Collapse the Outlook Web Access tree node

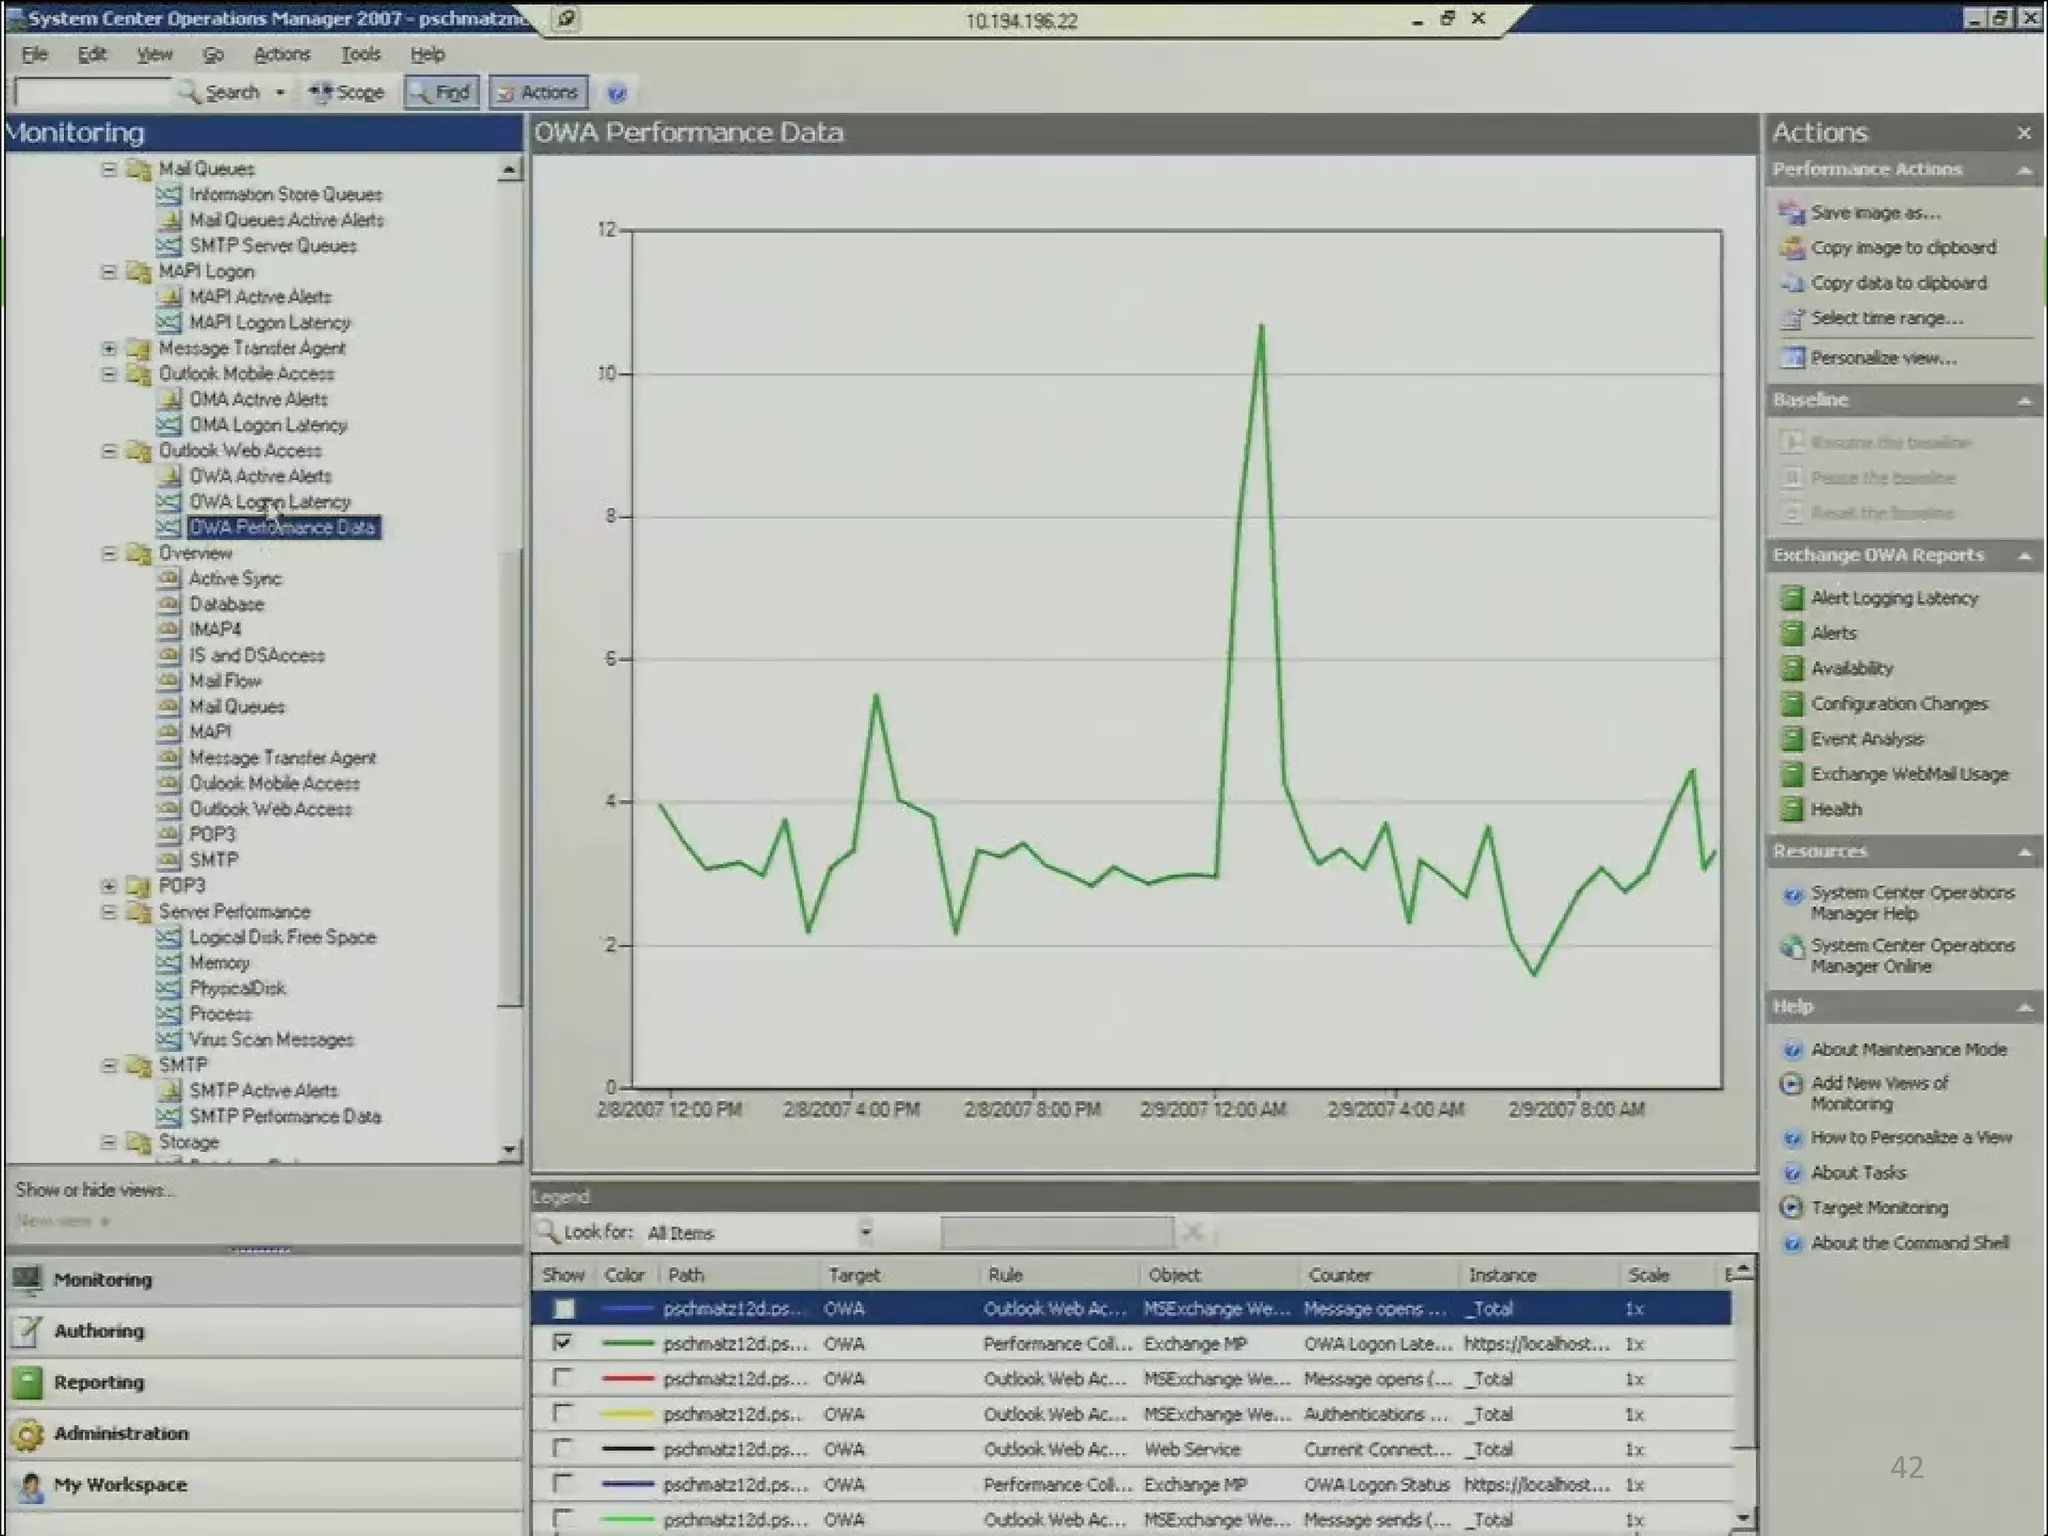click(109, 451)
